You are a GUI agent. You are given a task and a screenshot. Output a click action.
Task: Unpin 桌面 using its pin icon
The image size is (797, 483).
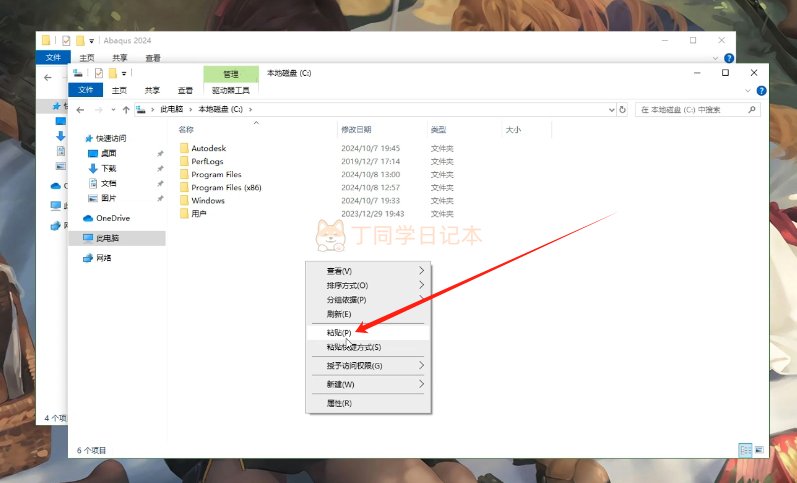click(160, 154)
